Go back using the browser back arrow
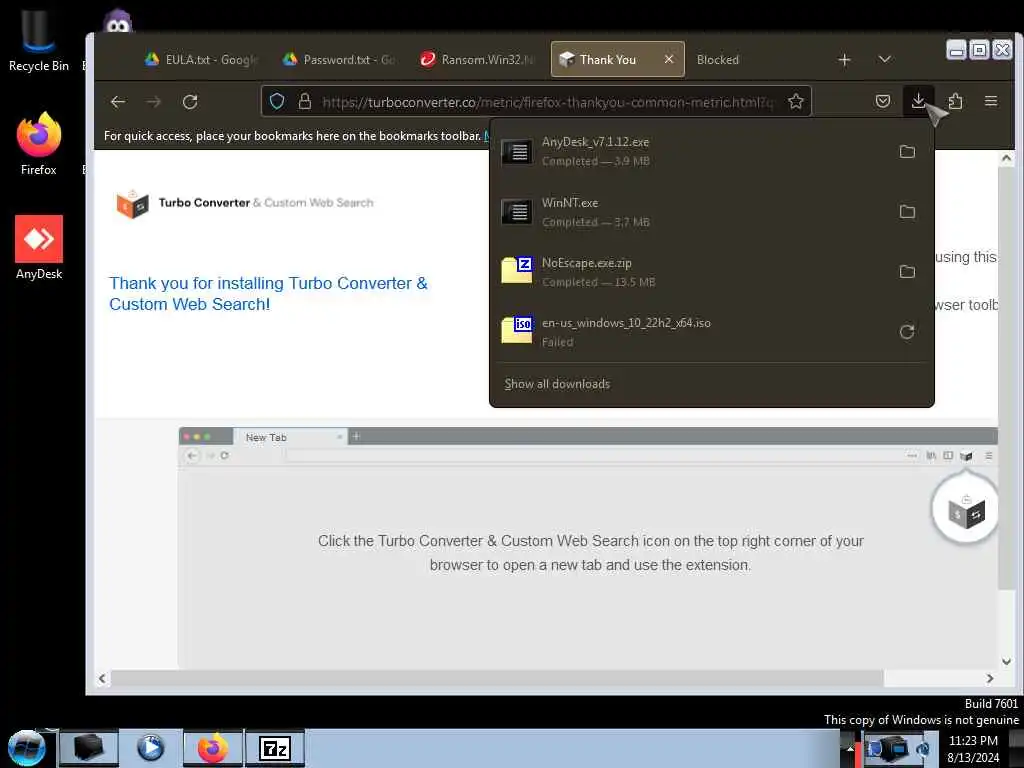The image size is (1024, 768). (118, 102)
